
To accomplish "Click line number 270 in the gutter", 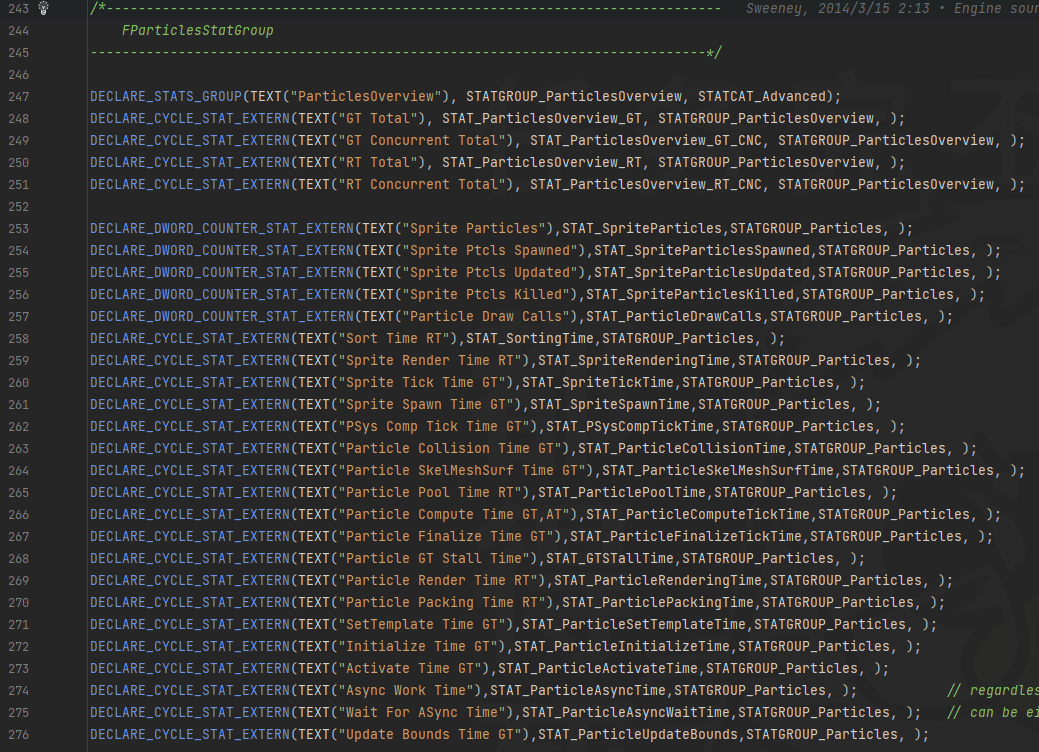I will click(19, 602).
